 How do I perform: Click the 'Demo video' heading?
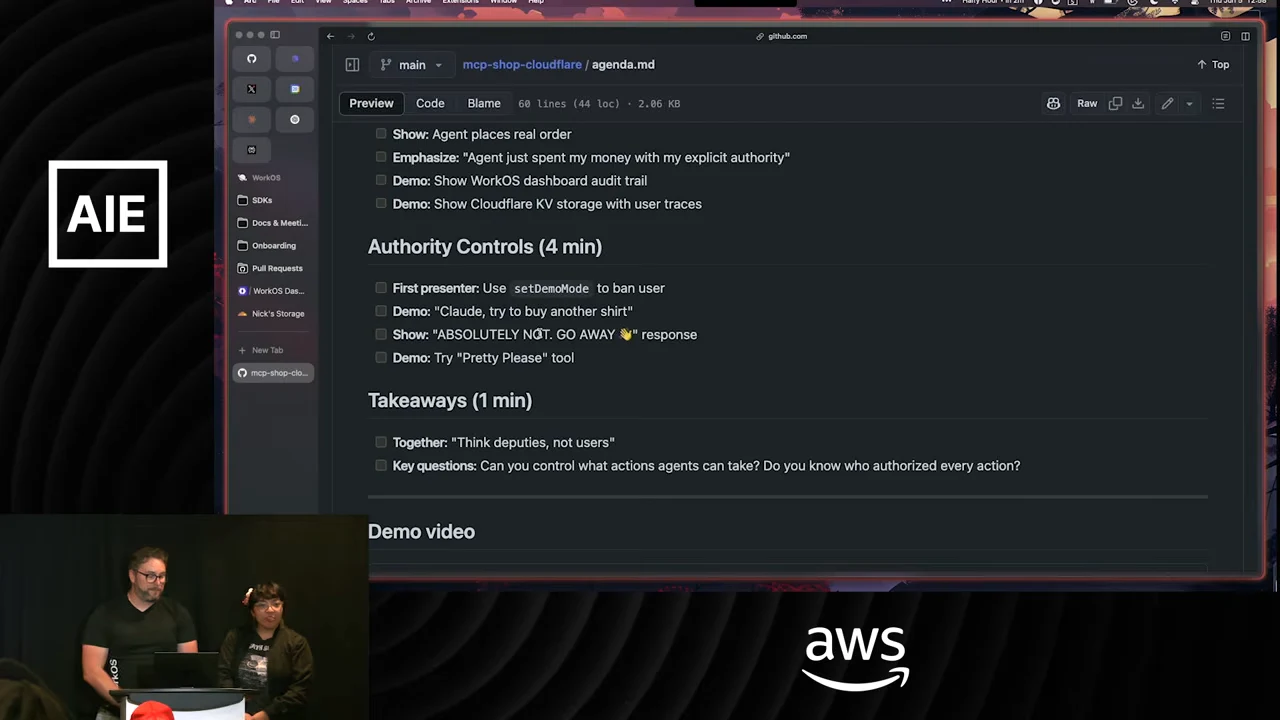pos(421,531)
